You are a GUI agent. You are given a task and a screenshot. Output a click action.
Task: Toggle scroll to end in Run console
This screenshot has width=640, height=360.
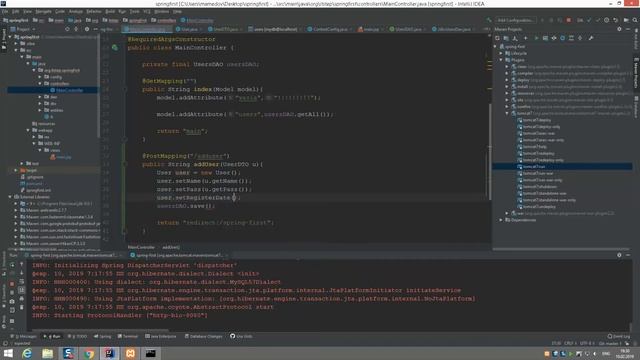[22, 290]
